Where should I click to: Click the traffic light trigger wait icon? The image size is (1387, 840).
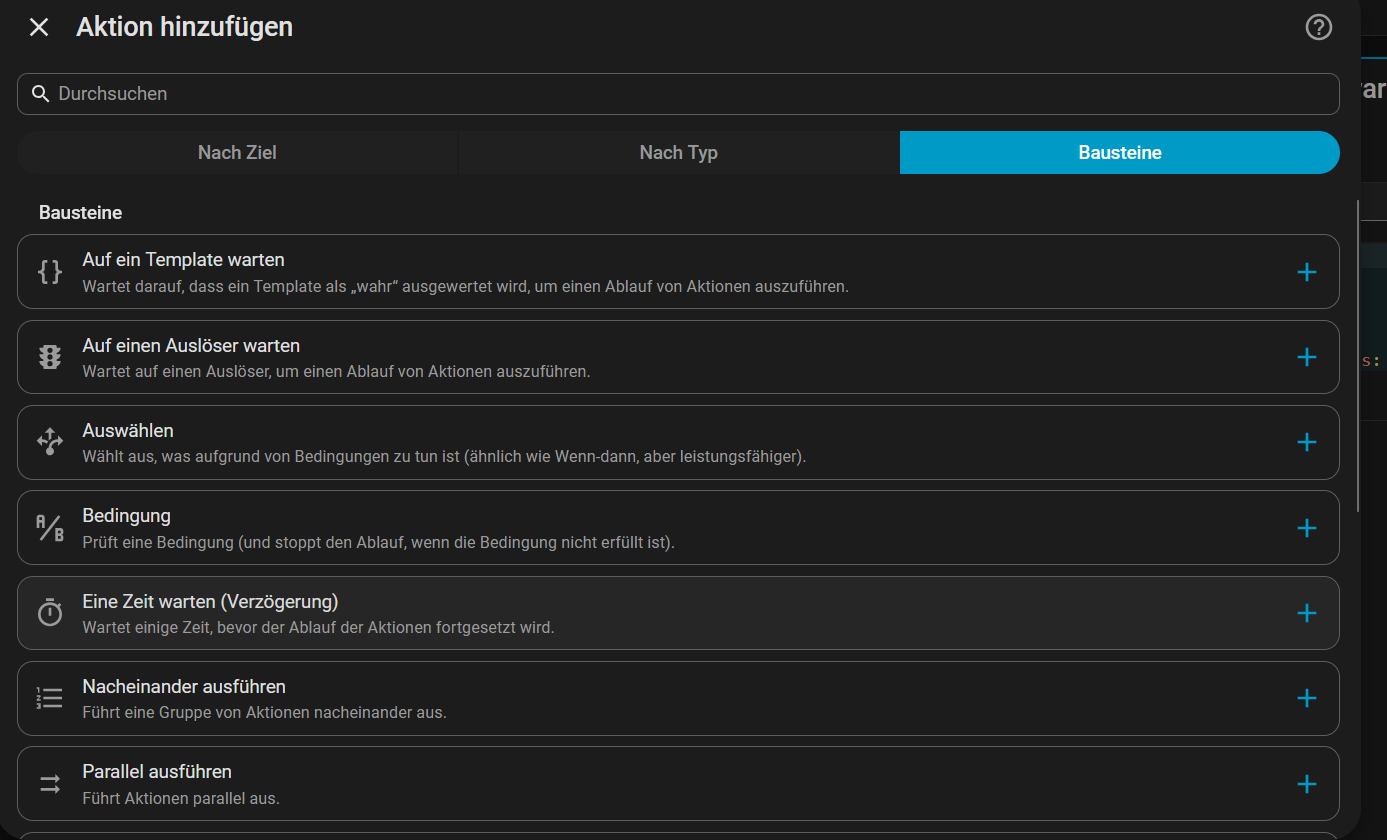point(50,357)
